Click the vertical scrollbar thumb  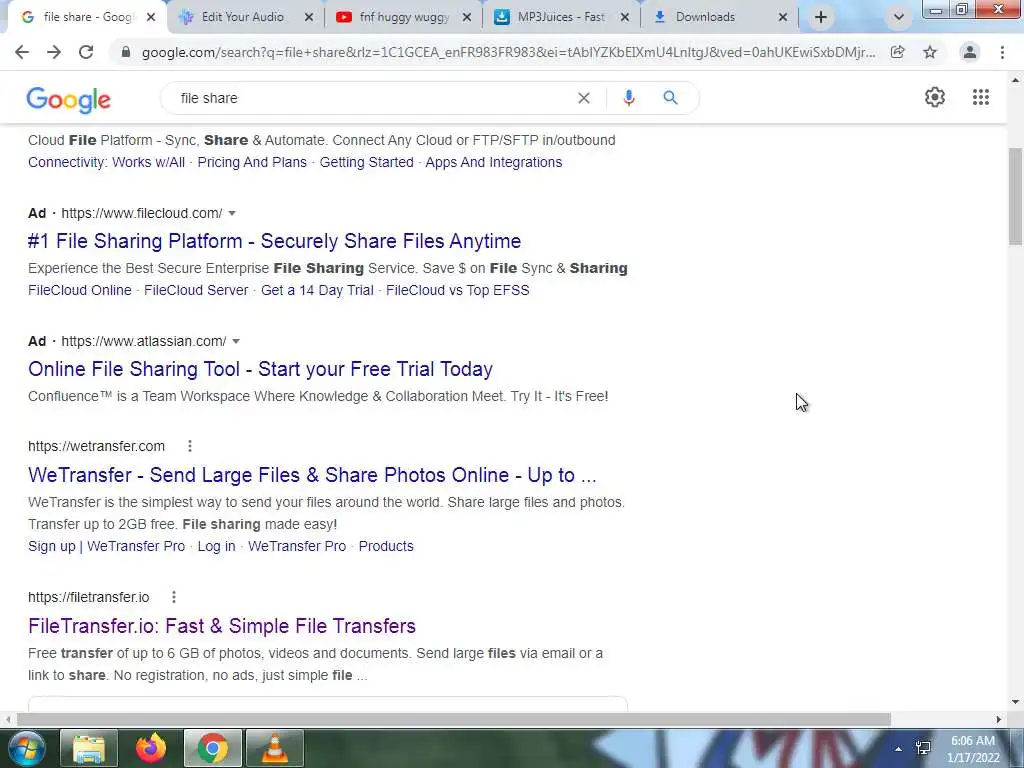pyautogui.click(x=1015, y=196)
